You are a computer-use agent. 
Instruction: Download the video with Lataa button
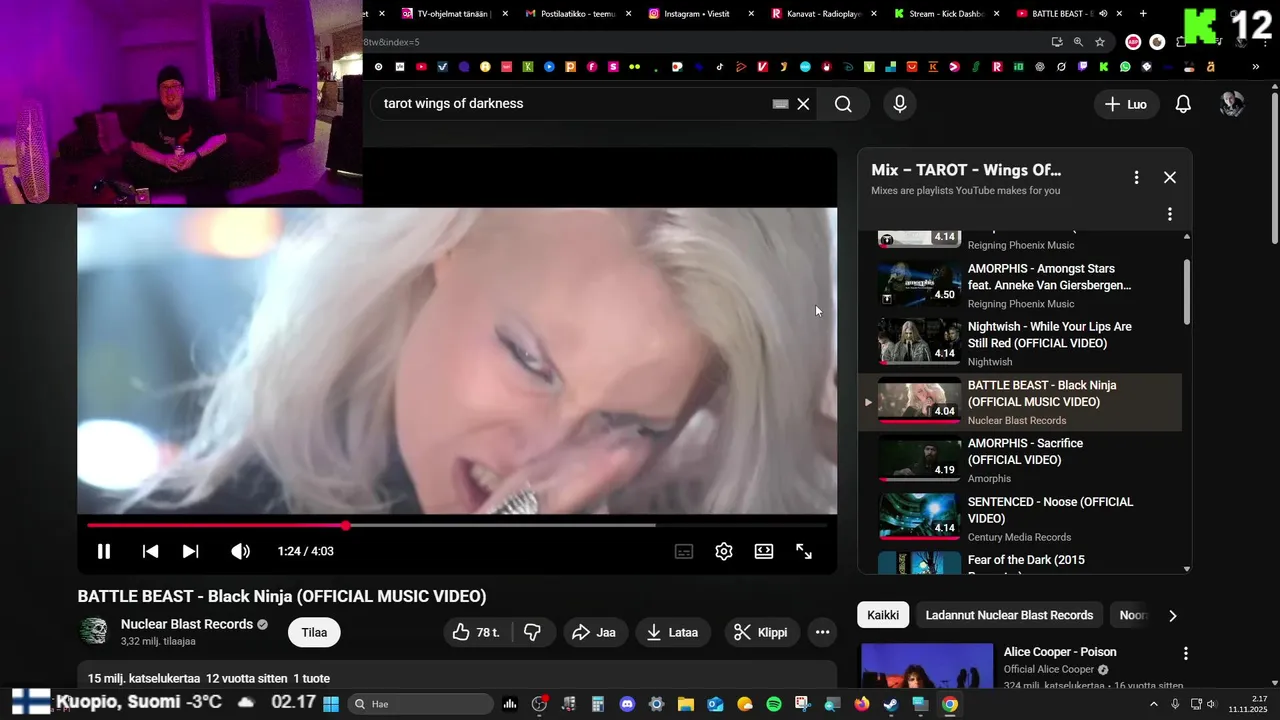(673, 632)
